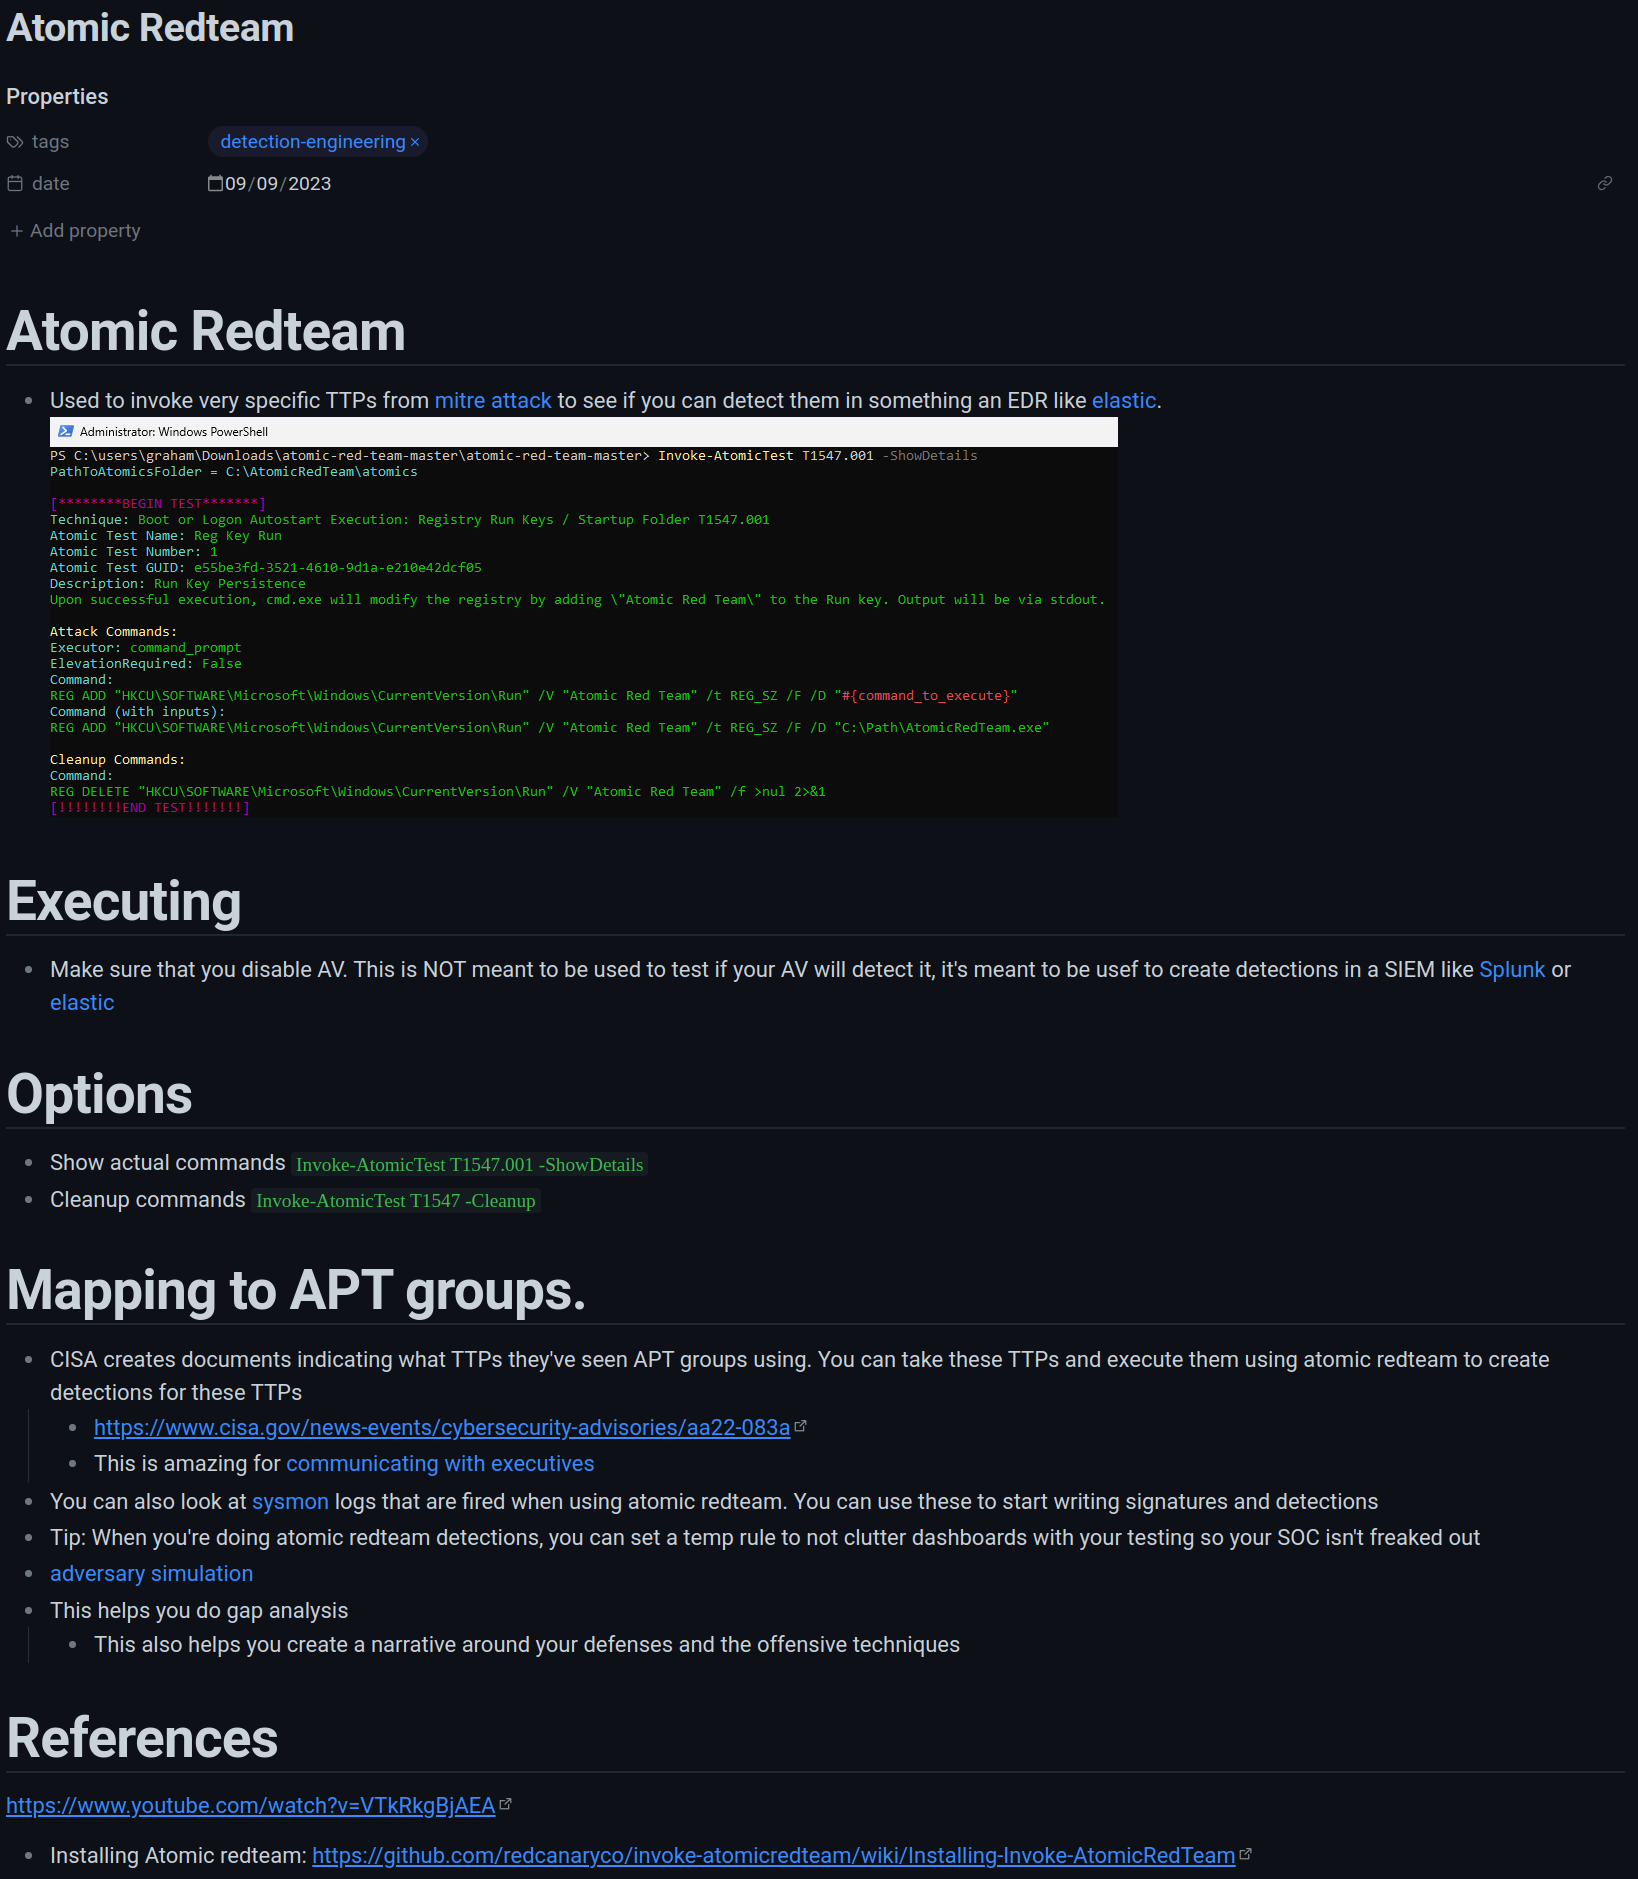Open the sysmon note link
This screenshot has height=1879, width=1638.
click(x=290, y=1502)
